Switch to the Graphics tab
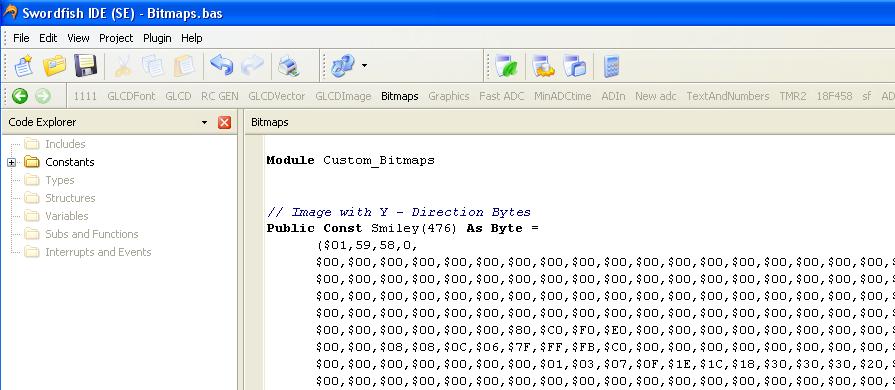Image resolution: width=895 pixels, height=390 pixels. click(449, 97)
